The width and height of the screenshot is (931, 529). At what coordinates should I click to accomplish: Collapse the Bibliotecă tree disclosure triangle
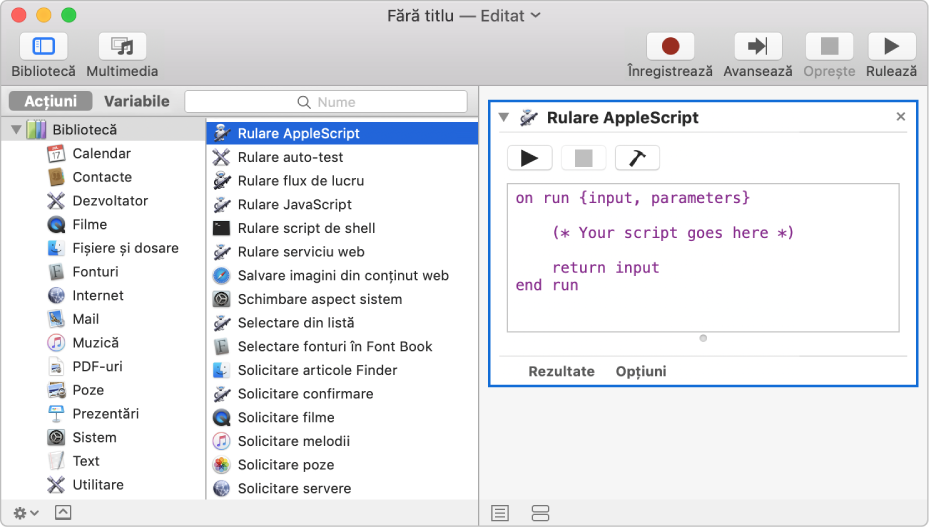pos(16,130)
